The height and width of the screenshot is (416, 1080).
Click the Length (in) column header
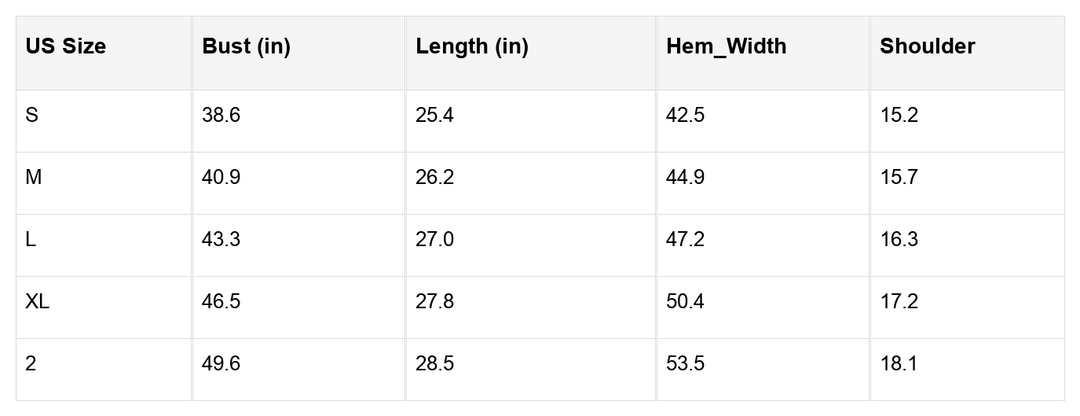[x=472, y=46]
